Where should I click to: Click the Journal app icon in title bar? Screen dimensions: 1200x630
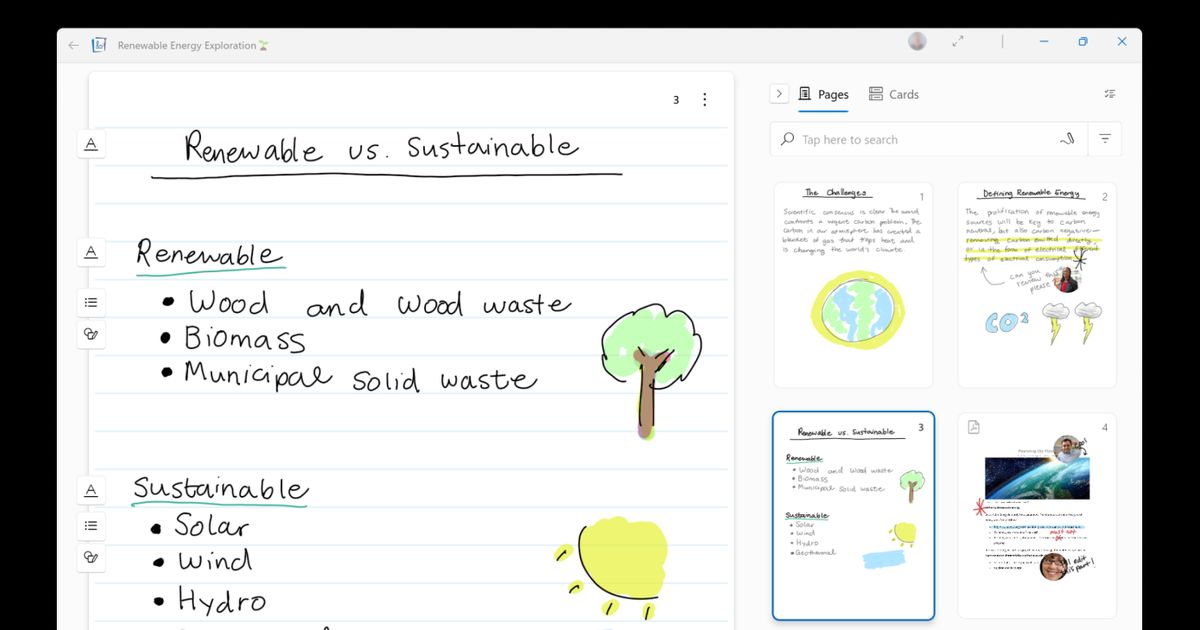[x=99, y=45]
